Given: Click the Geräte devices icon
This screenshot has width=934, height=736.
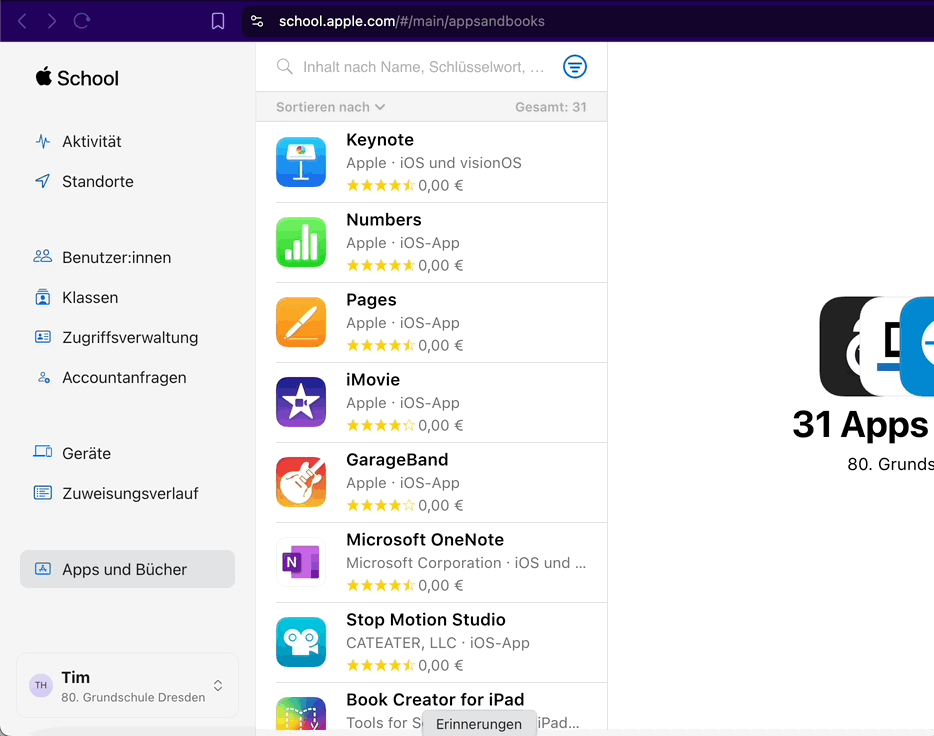Looking at the screenshot, I should [x=43, y=452].
